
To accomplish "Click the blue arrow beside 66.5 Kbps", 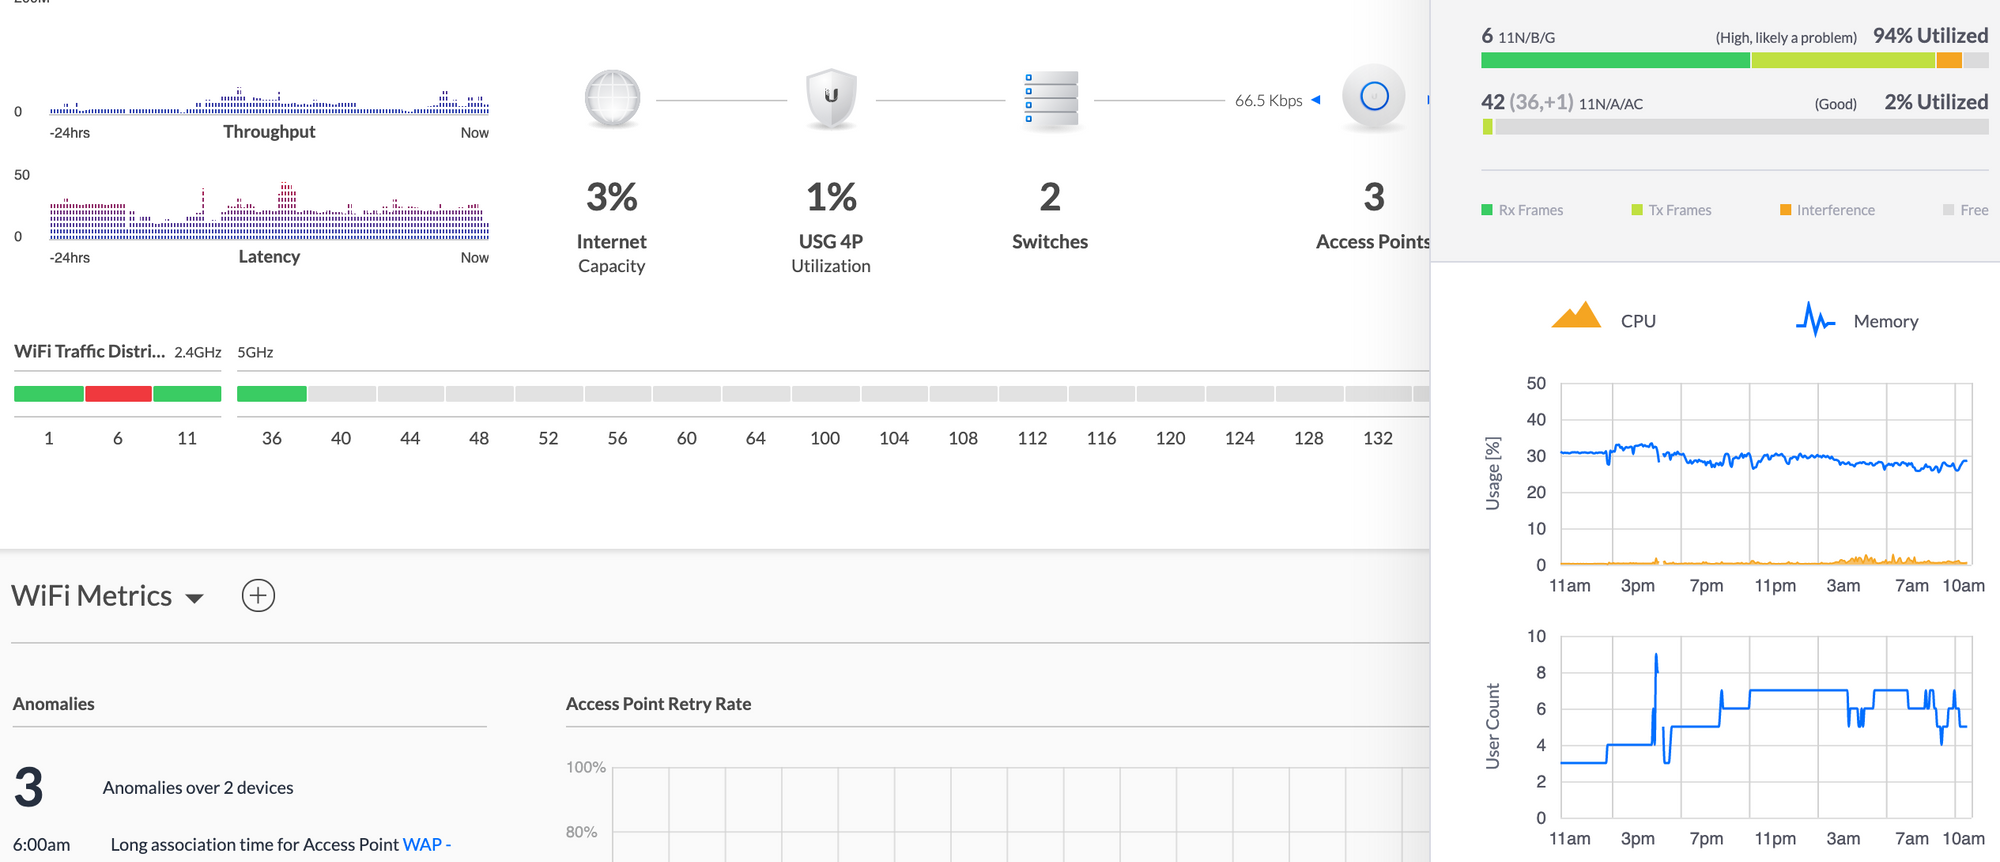I will point(1316,100).
